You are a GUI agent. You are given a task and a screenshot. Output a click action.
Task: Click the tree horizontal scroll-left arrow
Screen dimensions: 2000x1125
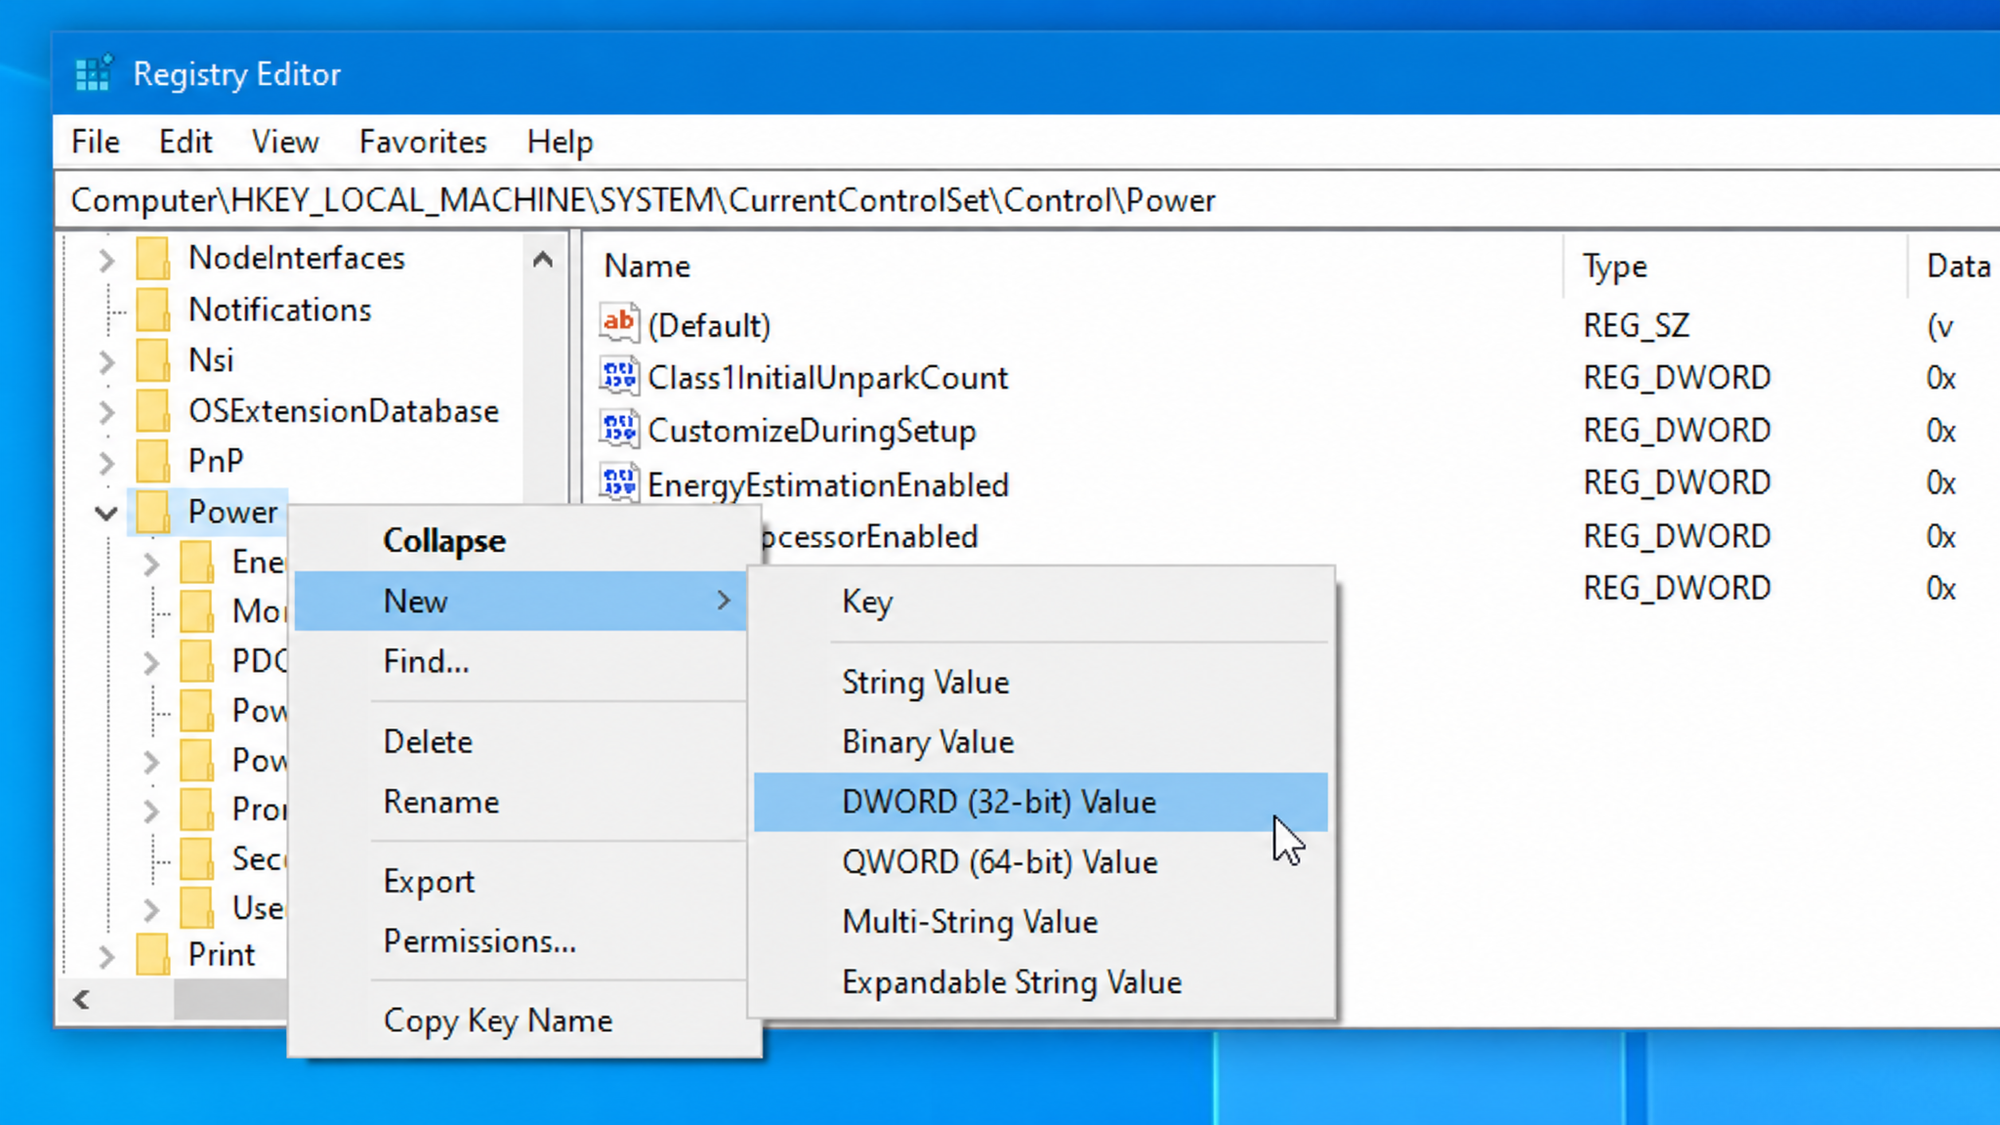pos(82,998)
